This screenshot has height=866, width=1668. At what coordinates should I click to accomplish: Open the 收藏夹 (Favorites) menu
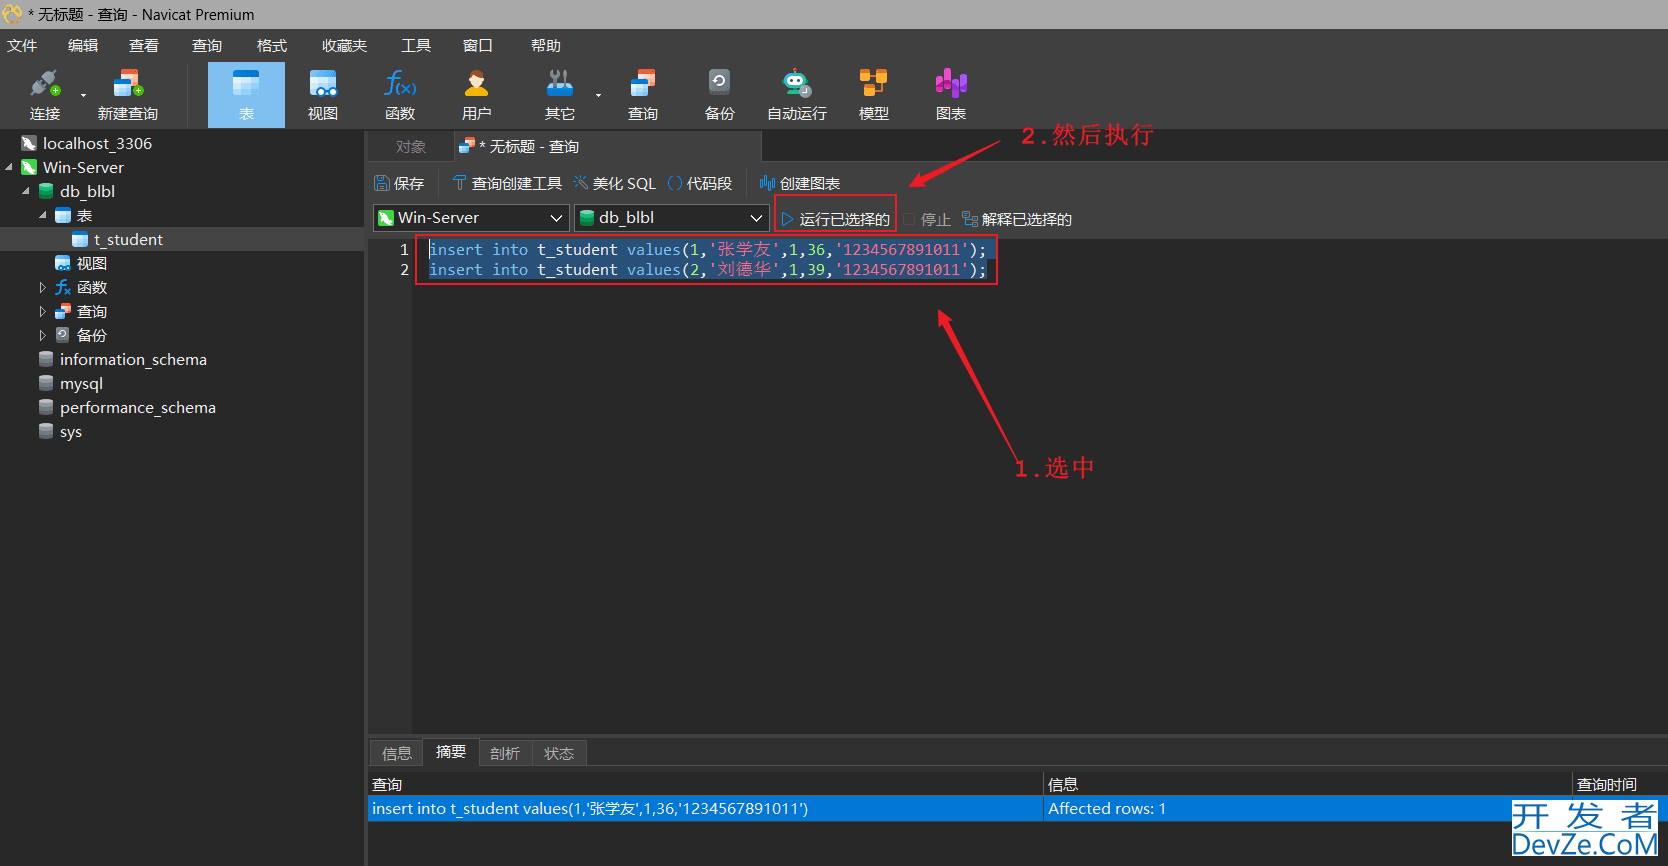click(345, 45)
